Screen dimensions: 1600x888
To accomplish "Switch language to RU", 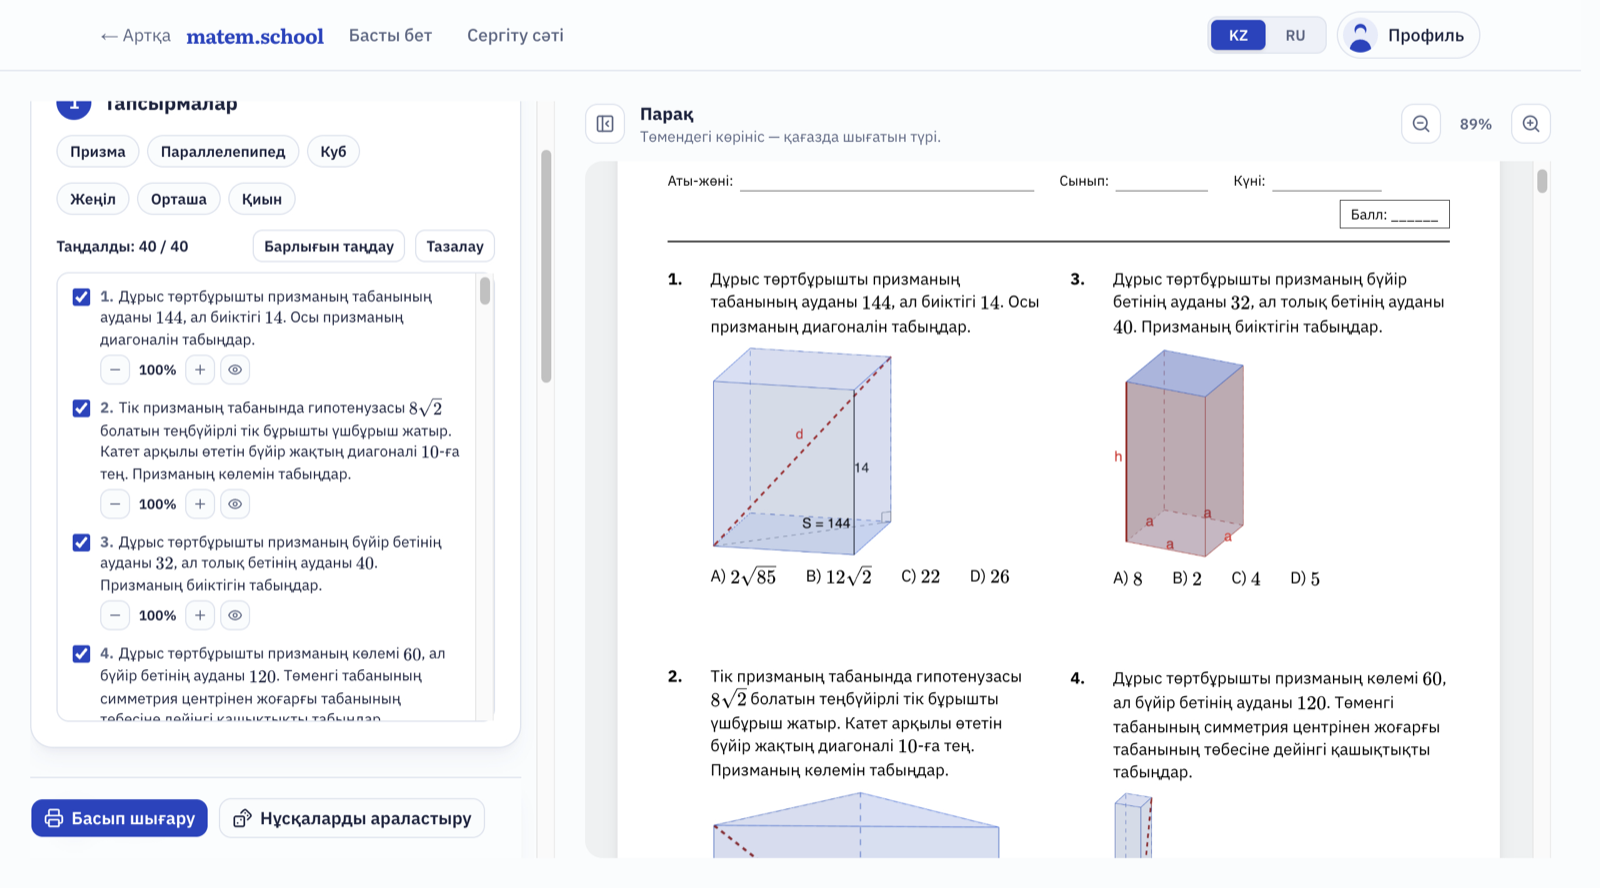I will [1295, 35].
